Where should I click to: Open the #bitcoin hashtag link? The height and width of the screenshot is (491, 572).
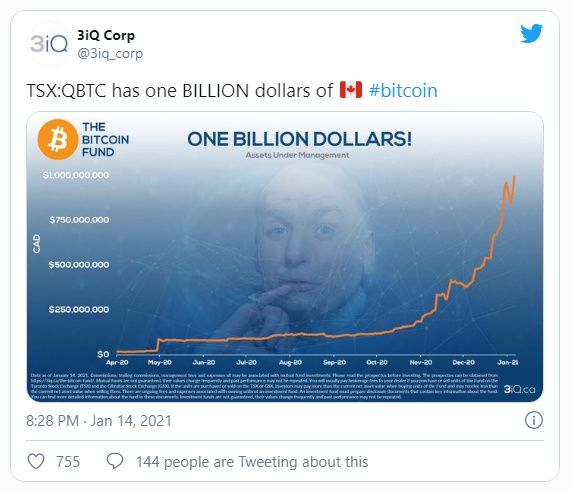(403, 90)
